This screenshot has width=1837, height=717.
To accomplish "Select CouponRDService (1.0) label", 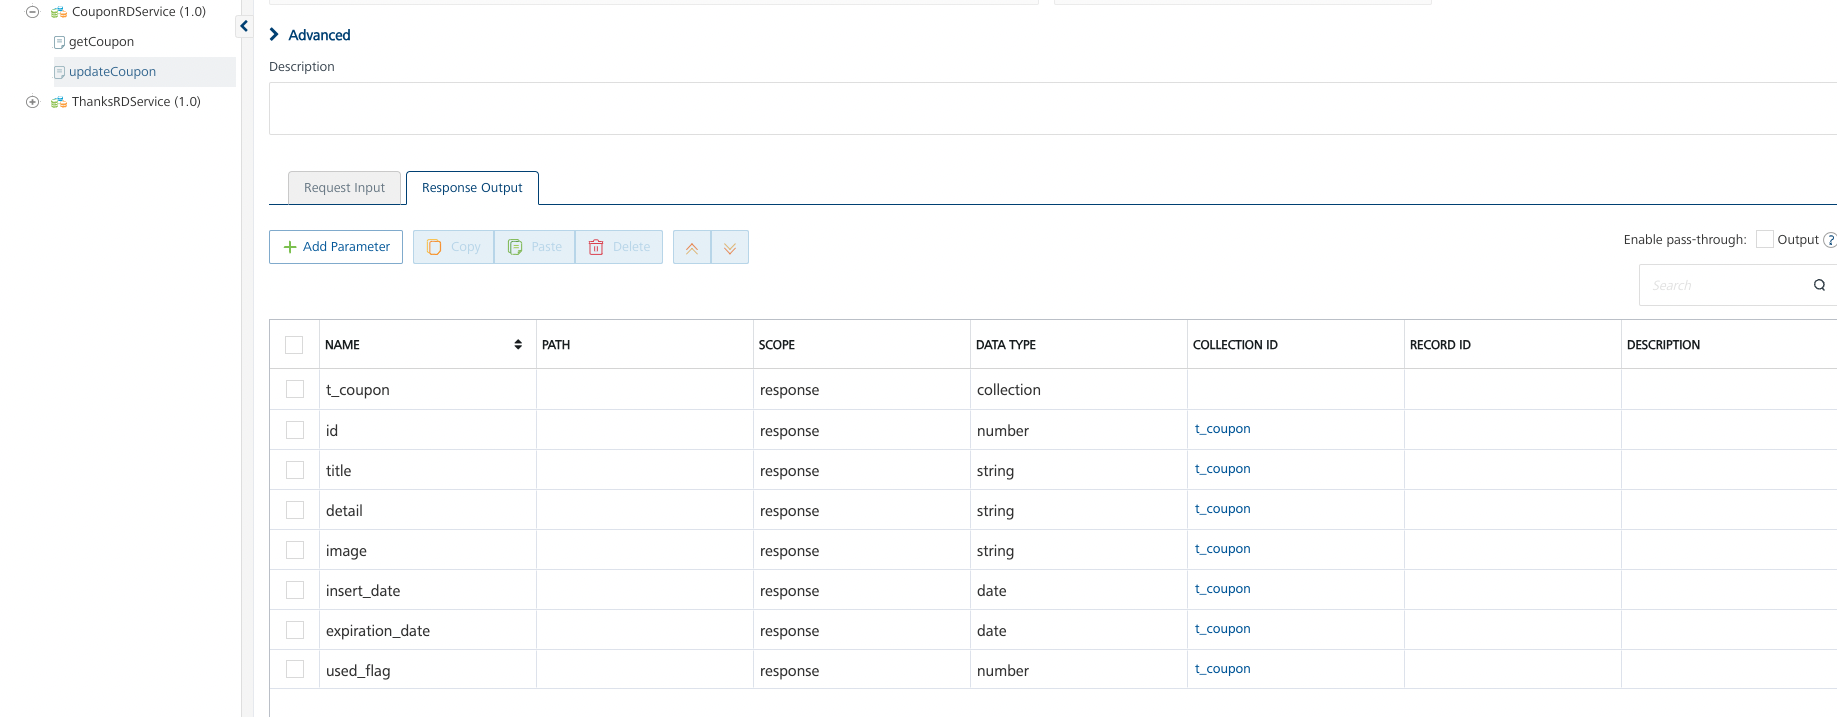I will (139, 12).
